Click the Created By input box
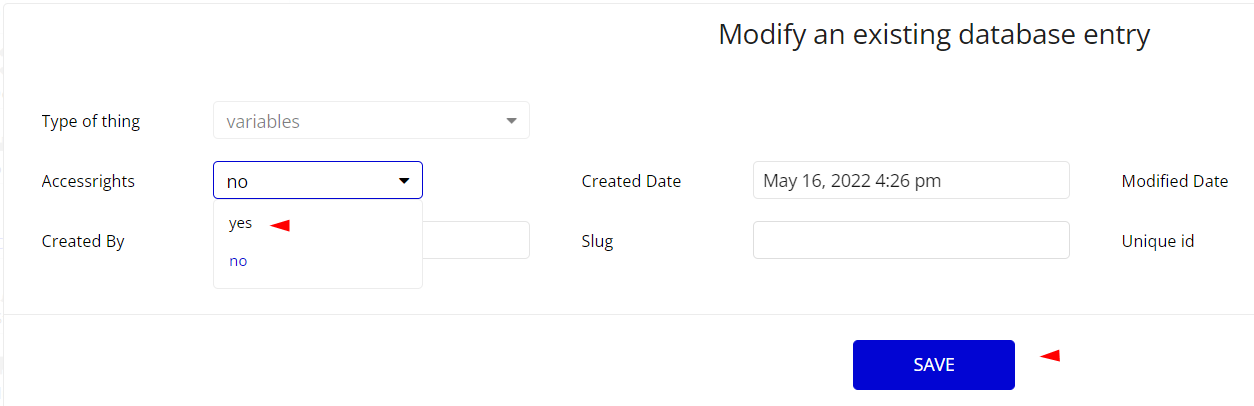1254x406 pixels. (476, 241)
